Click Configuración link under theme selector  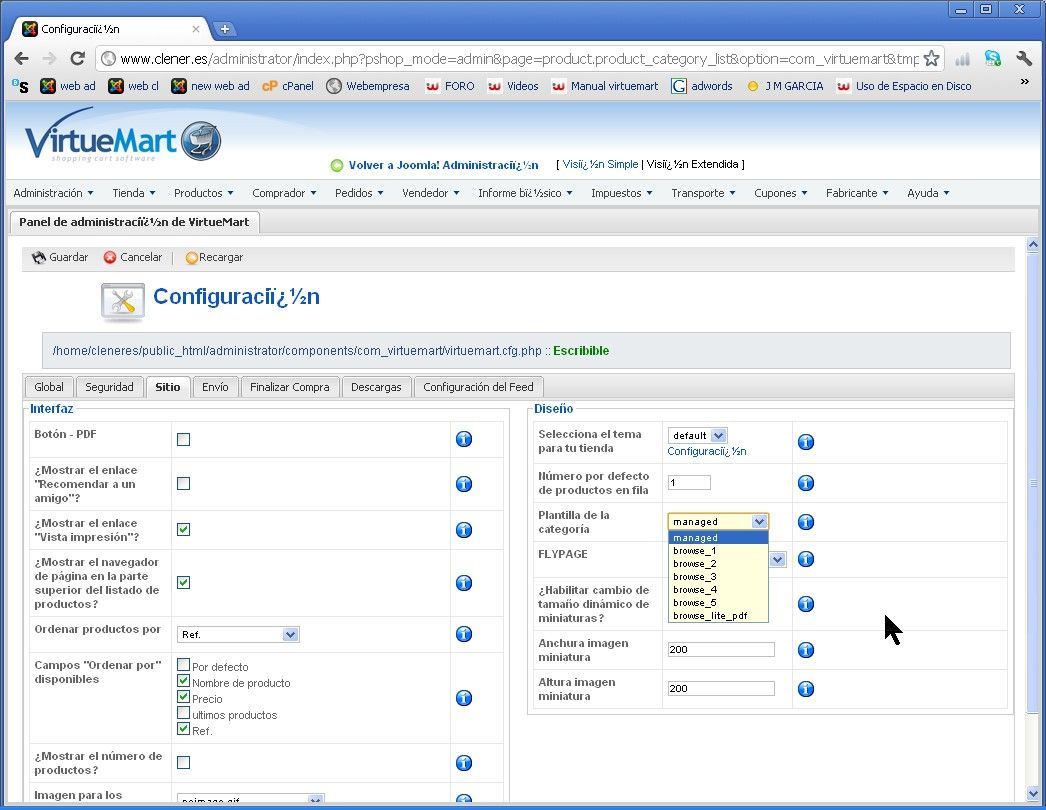[x=706, y=451]
